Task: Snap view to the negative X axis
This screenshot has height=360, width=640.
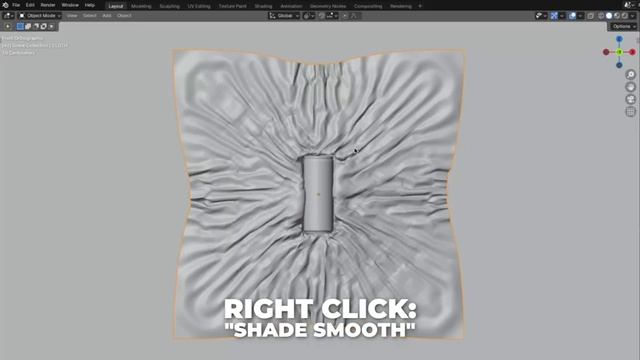Action: pyautogui.click(x=606, y=52)
